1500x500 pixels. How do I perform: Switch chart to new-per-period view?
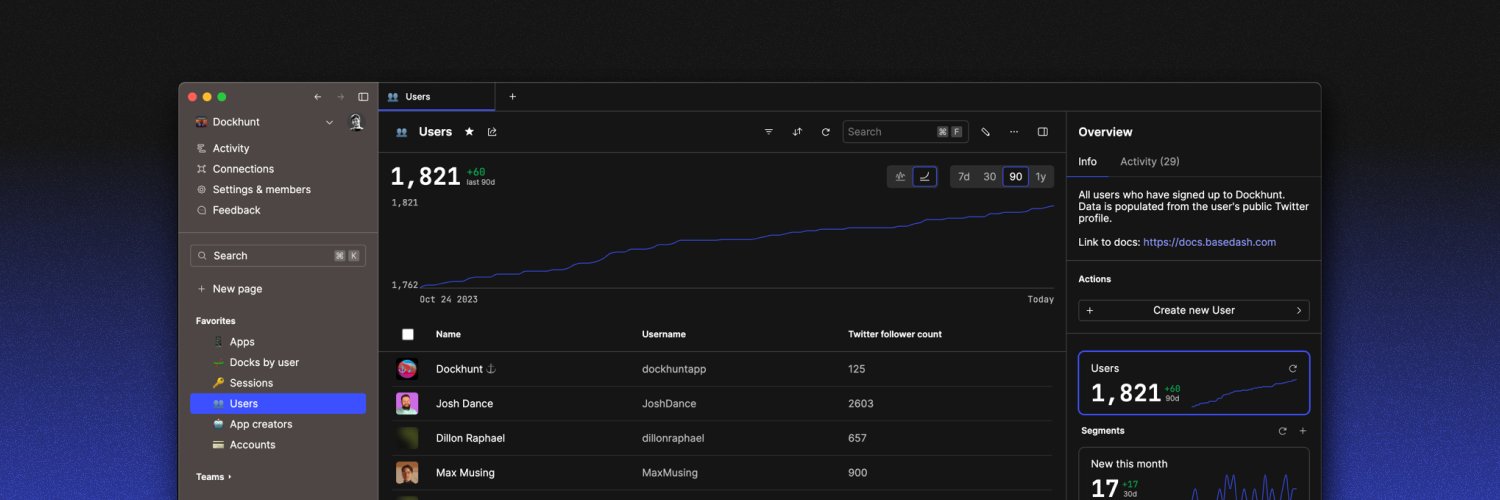(900, 177)
